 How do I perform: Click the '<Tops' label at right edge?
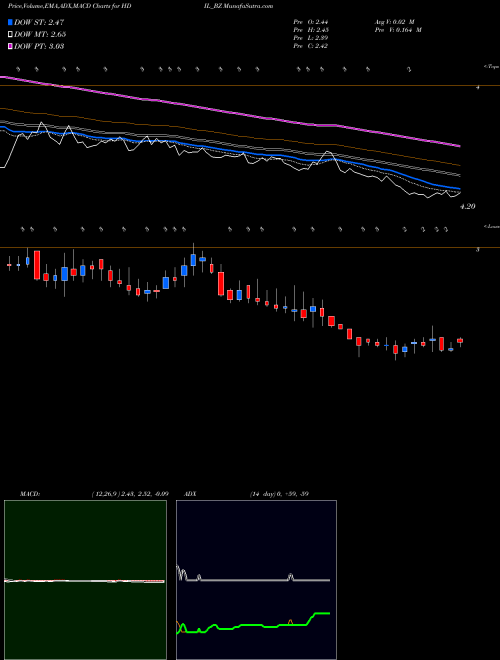(x=491, y=67)
